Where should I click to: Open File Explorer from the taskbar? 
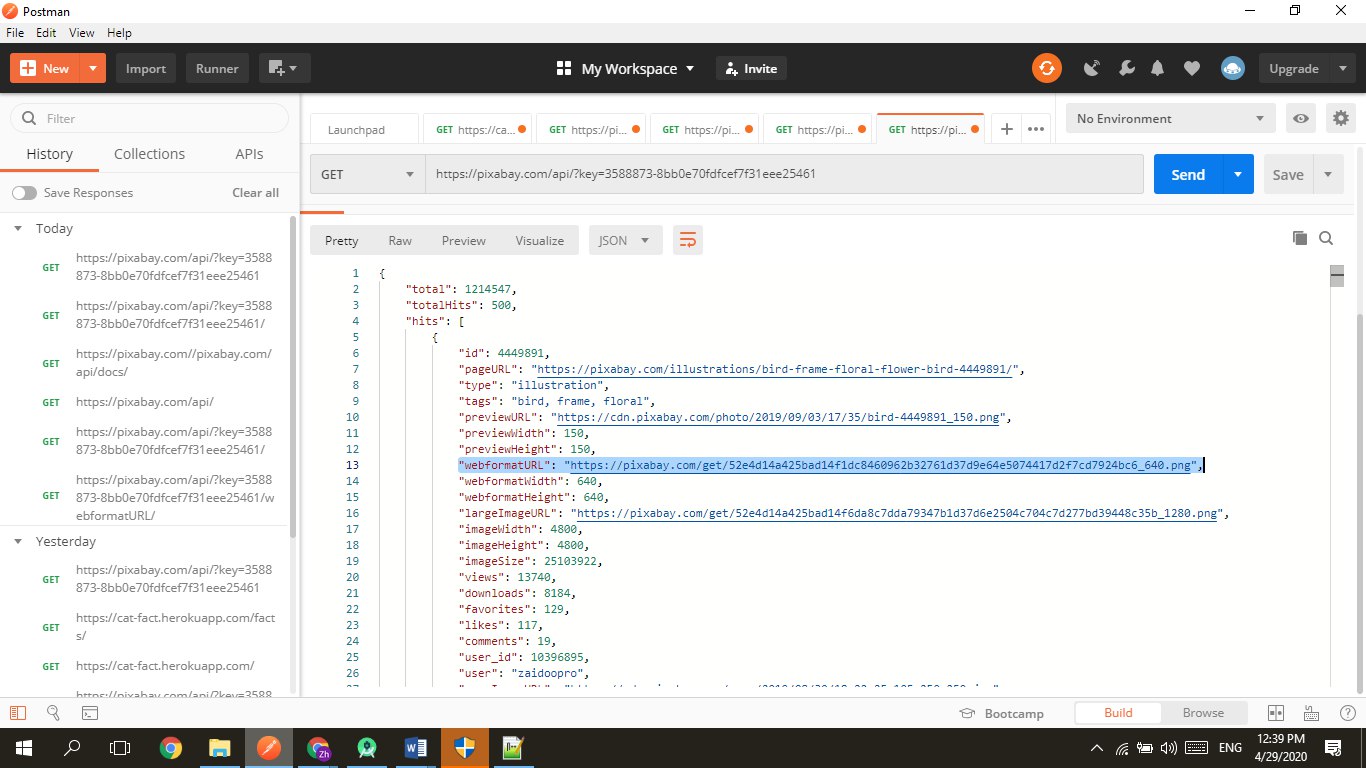pyautogui.click(x=220, y=747)
